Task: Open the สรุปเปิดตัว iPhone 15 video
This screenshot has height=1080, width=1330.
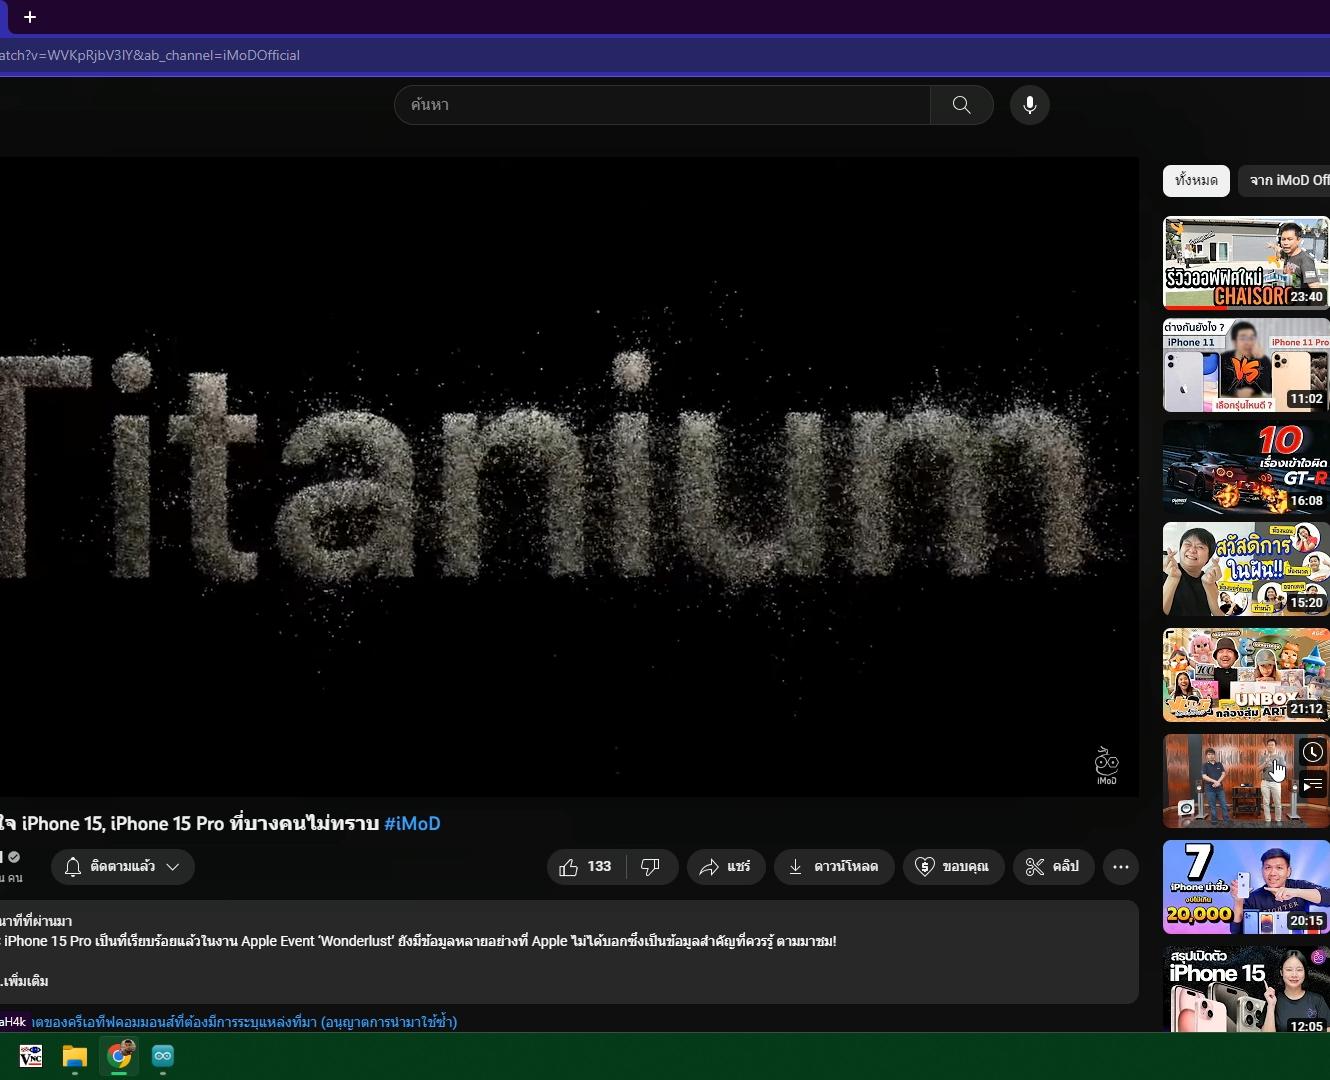Action: (1246, 989)
